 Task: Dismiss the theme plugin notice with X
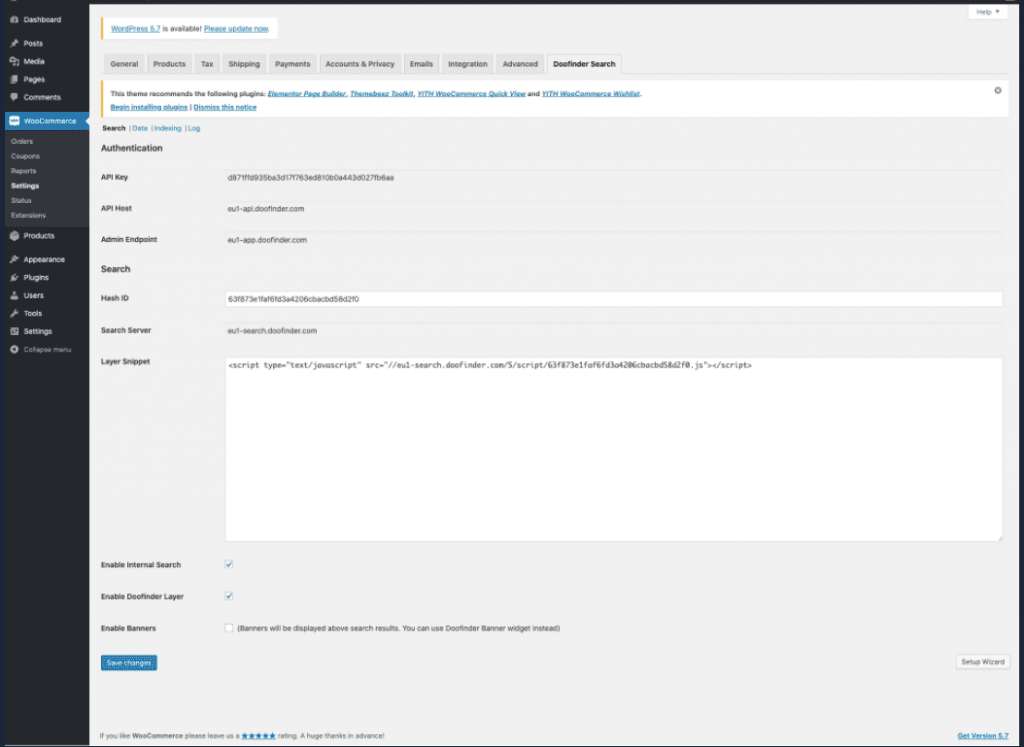coord(997,90)
